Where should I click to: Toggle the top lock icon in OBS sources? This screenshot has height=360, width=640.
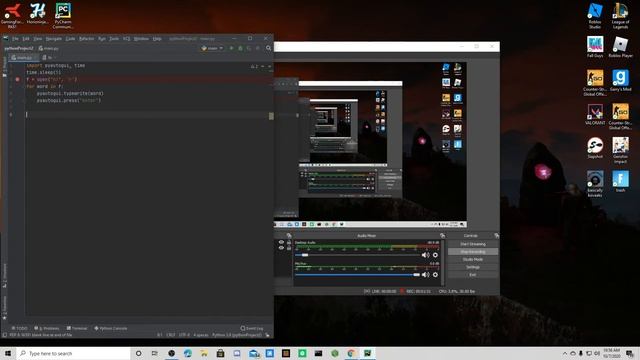[x=289, y=242]
